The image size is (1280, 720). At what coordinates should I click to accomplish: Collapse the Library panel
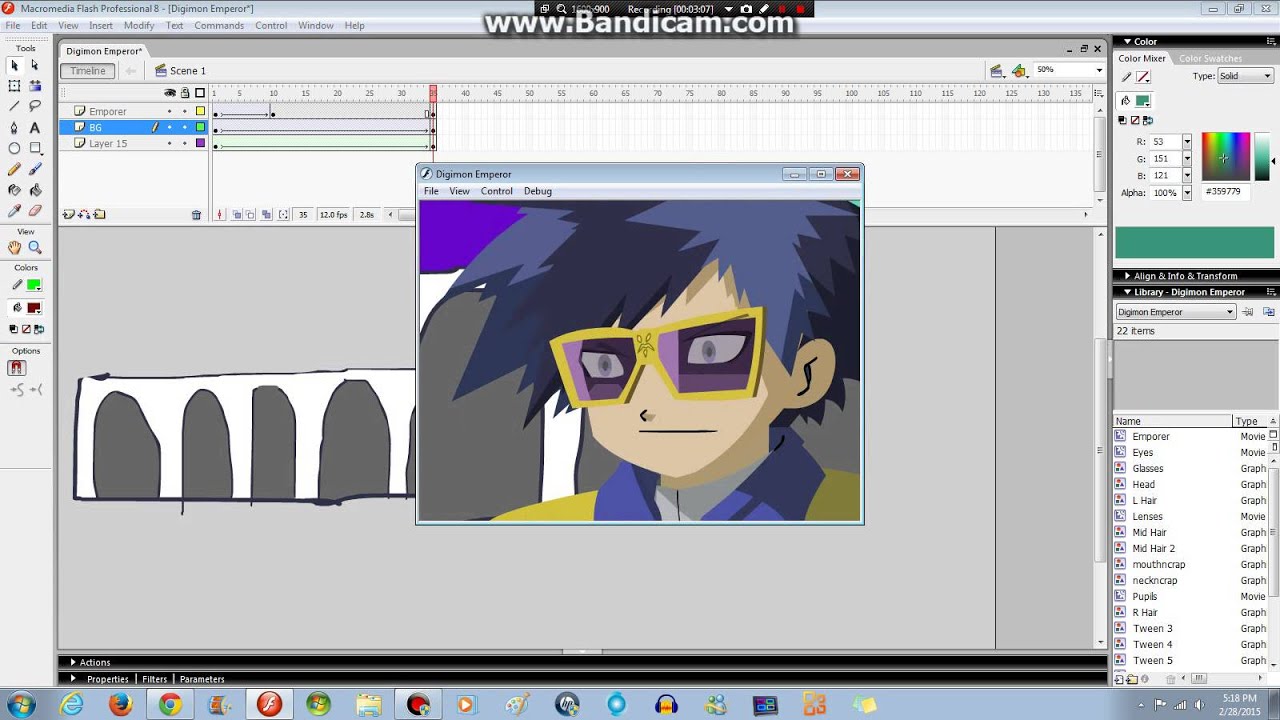point(1127,292)
